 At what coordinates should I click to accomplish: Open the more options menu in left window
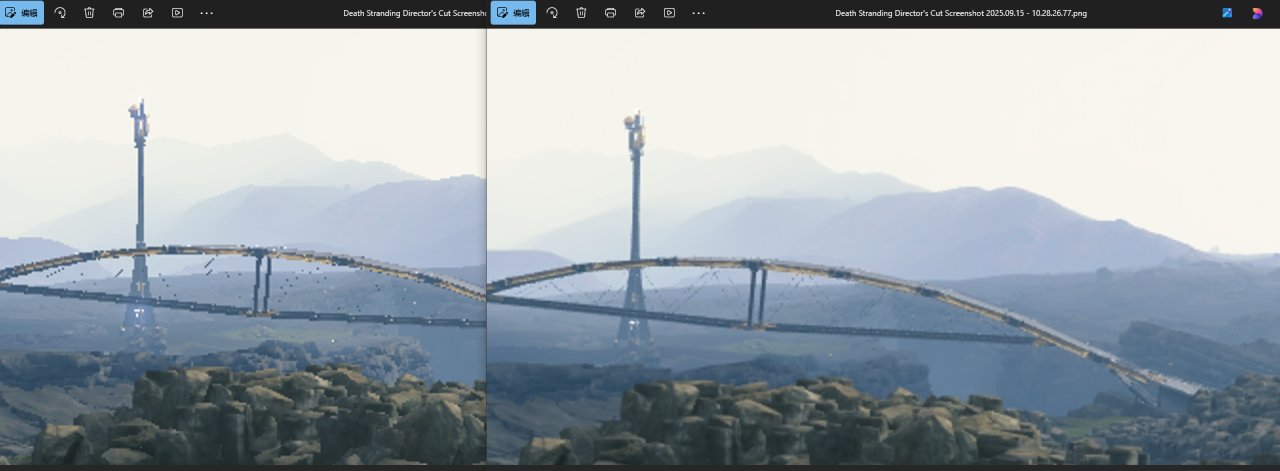point(206,13)
